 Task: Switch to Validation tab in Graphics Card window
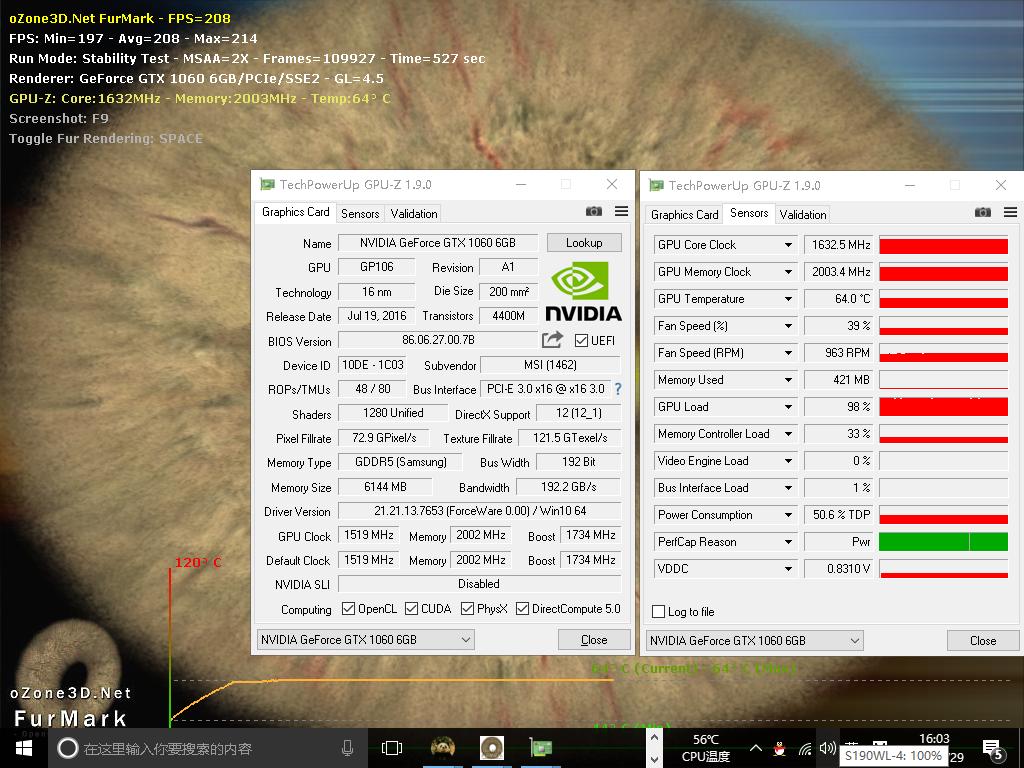tap(414, 213)
